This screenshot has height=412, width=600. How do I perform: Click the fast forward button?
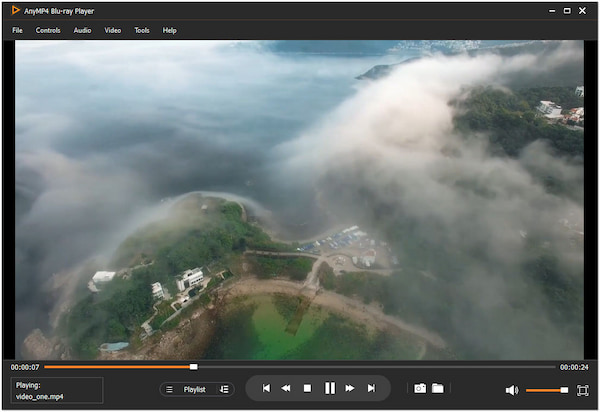tap(350, 388)
